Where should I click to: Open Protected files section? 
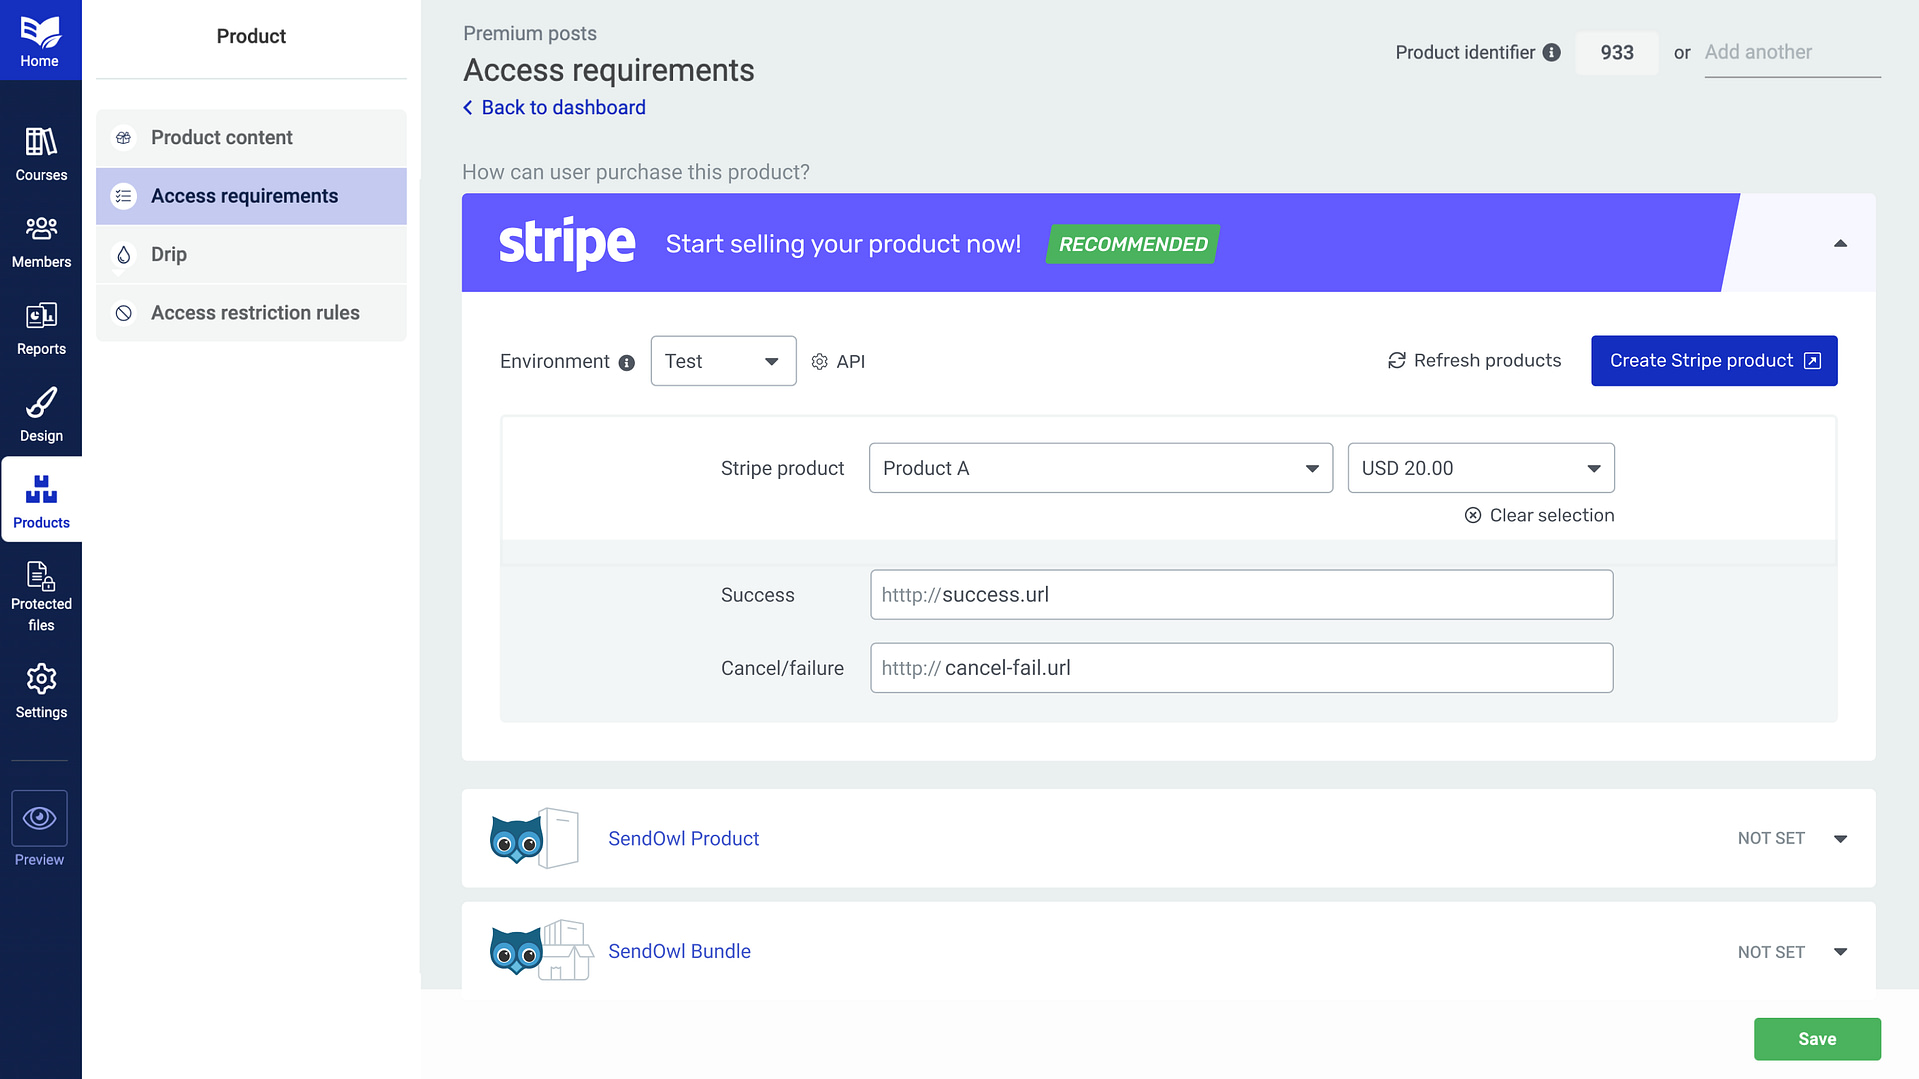tap(41, 596)
